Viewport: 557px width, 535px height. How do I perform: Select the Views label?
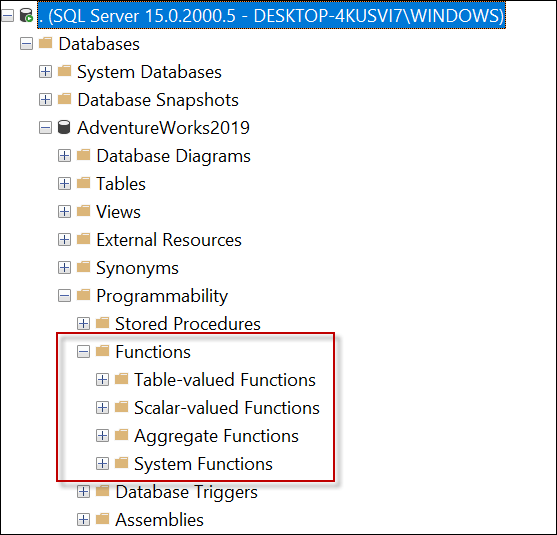pyautogui.click(x=118, y=212)
